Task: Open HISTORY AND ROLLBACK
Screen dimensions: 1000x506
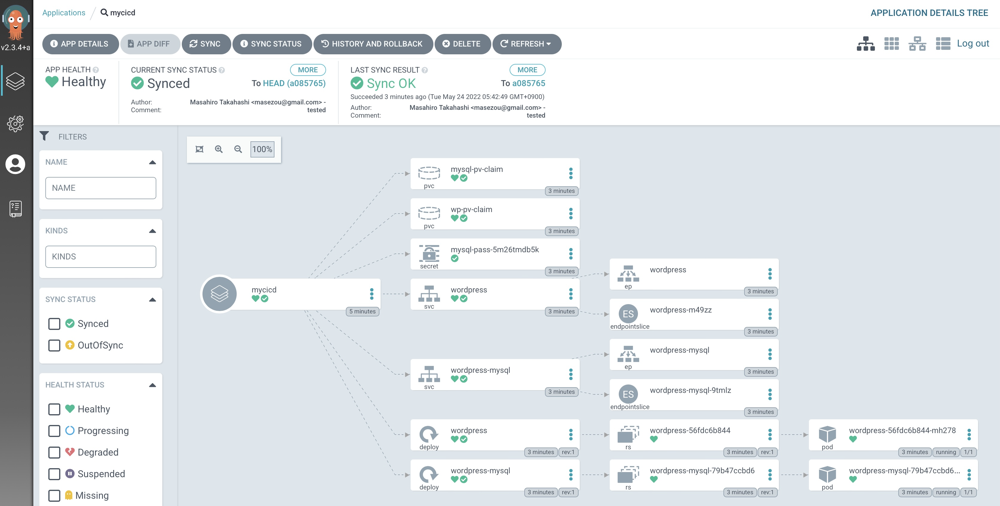Action: (x=373, y=44)
